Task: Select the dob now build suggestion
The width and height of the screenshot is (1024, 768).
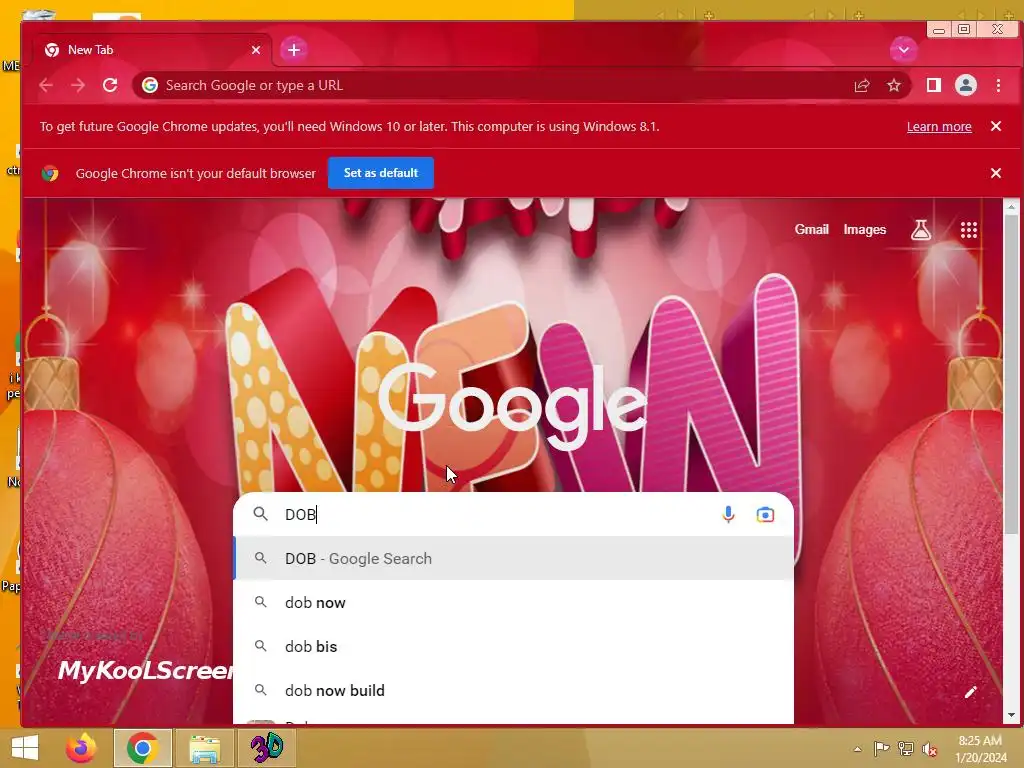Action: (513, 690)
